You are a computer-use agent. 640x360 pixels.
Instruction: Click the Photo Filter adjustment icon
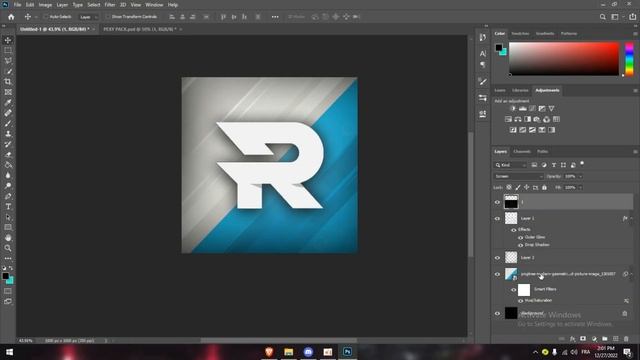click(537, 119)
